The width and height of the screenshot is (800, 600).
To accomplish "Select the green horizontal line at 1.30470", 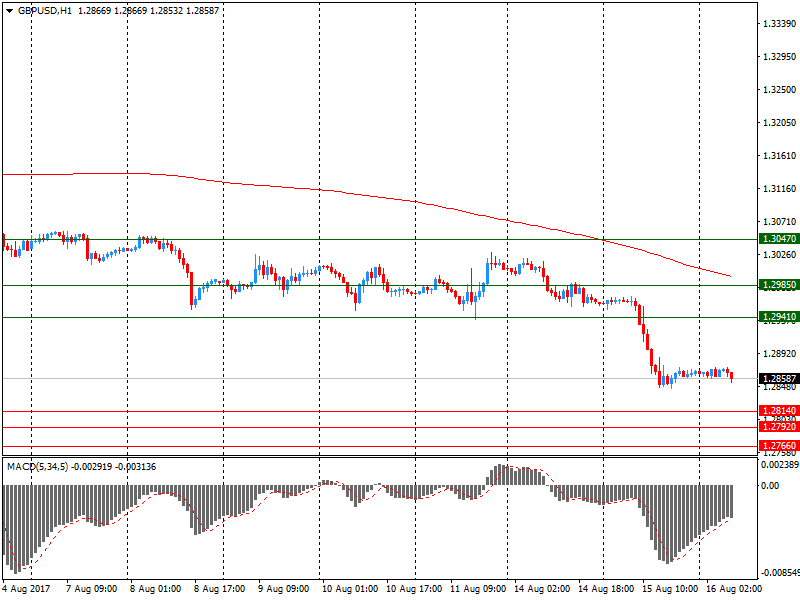I will (x=380, y=239).
